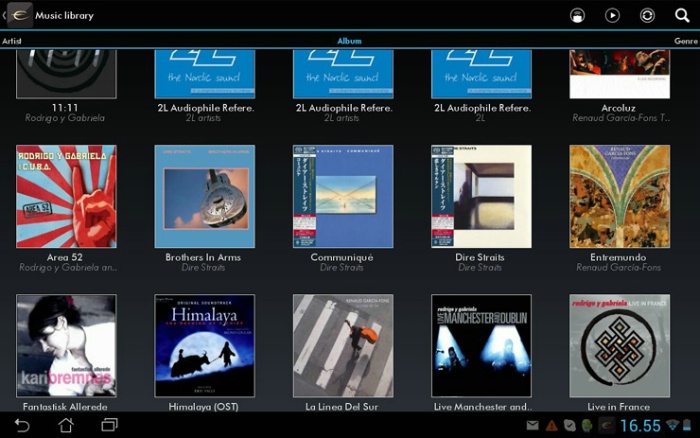Open the mail notification icon
Image resolution: width=700 pixels, height=438 pixels.
[533, 425]
